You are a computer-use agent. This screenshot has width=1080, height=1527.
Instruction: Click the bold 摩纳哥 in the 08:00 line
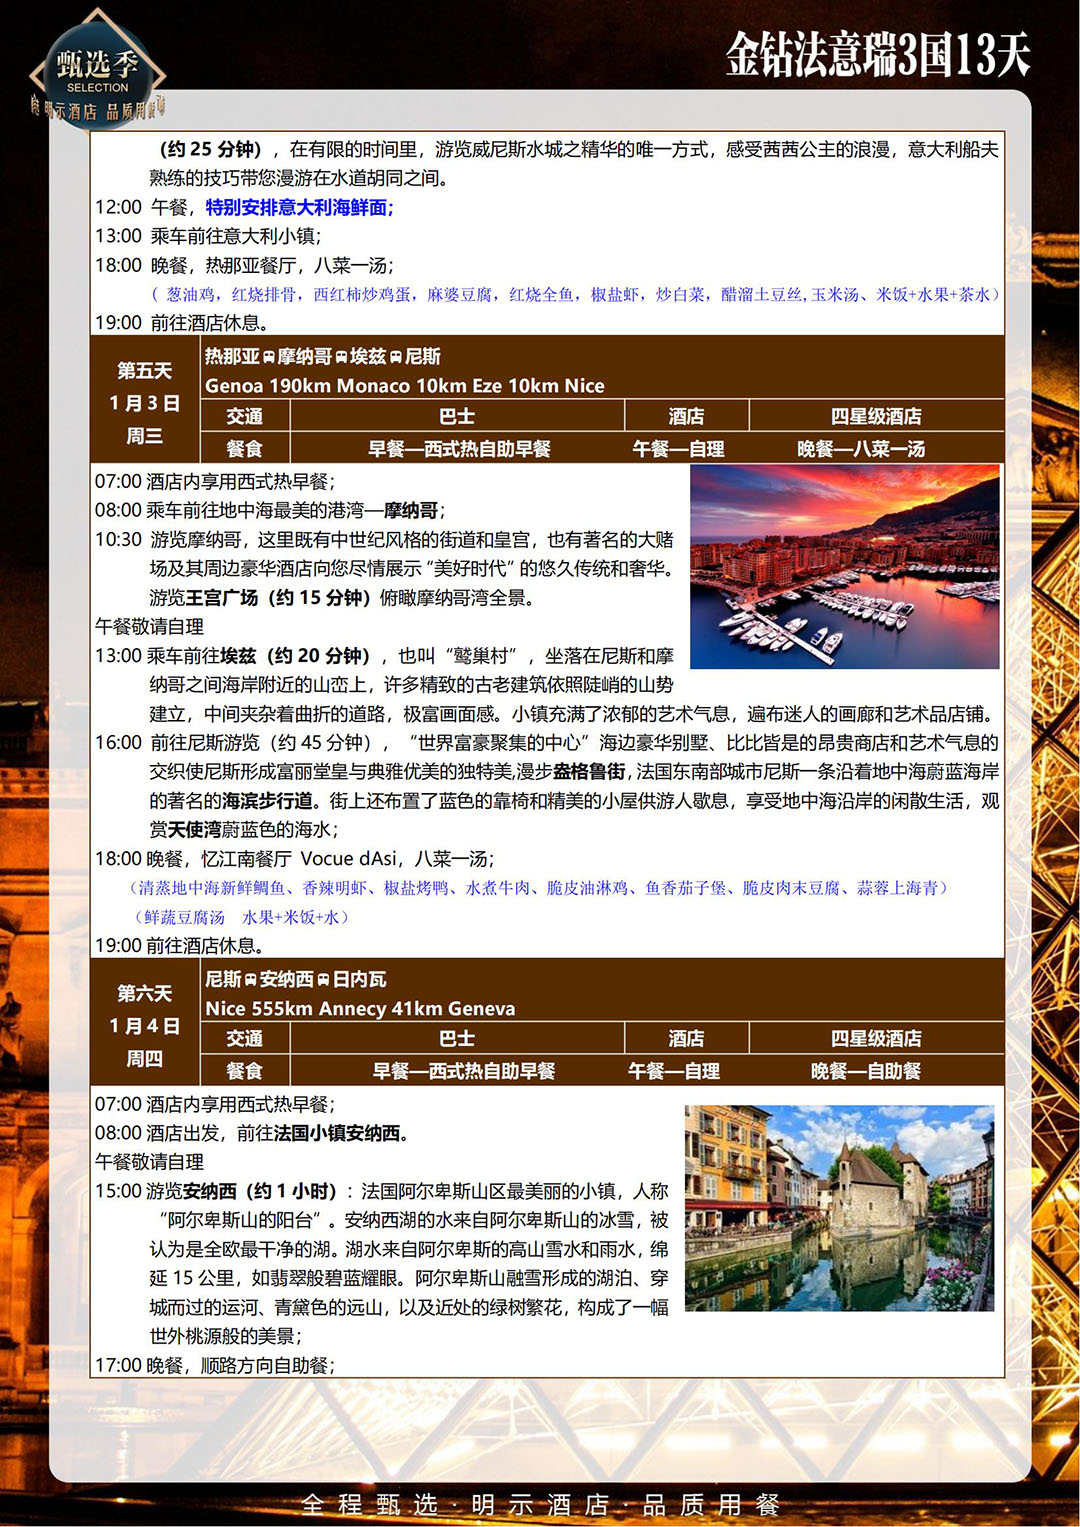click(411, 510)
